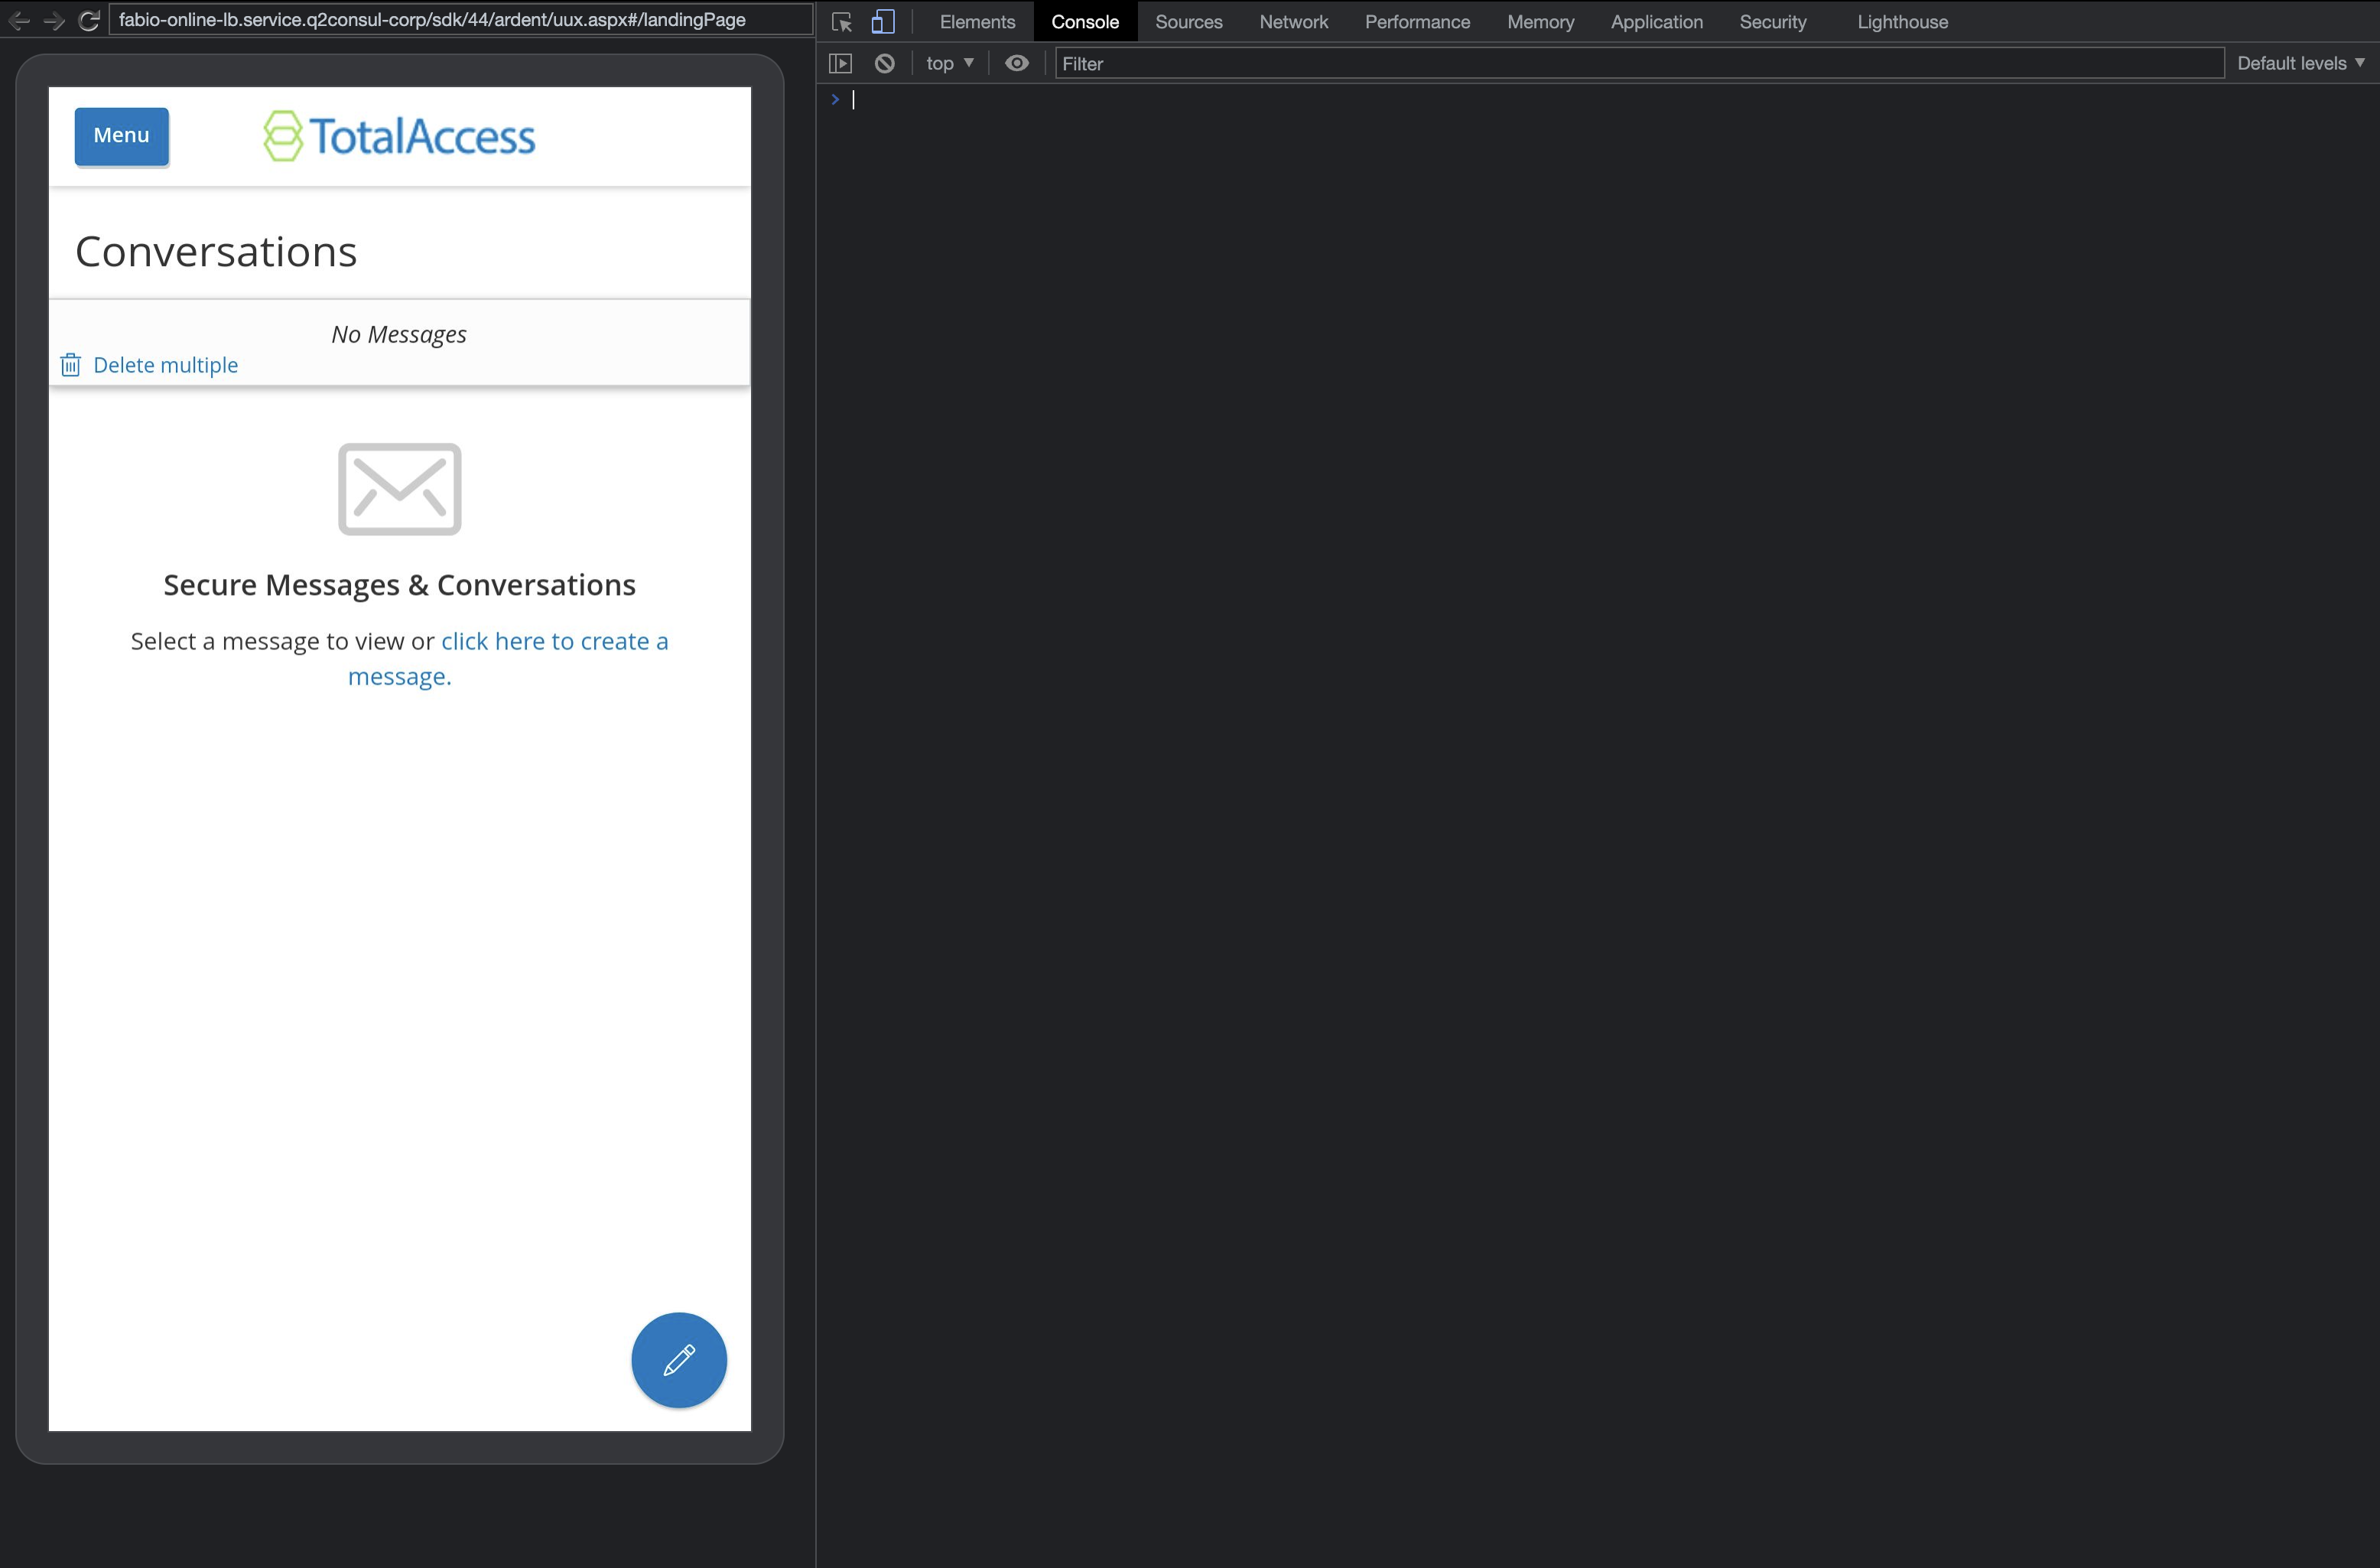
Task: Clear the console with the ban icon
Action: pyautogui.click(x=885, y=63)
